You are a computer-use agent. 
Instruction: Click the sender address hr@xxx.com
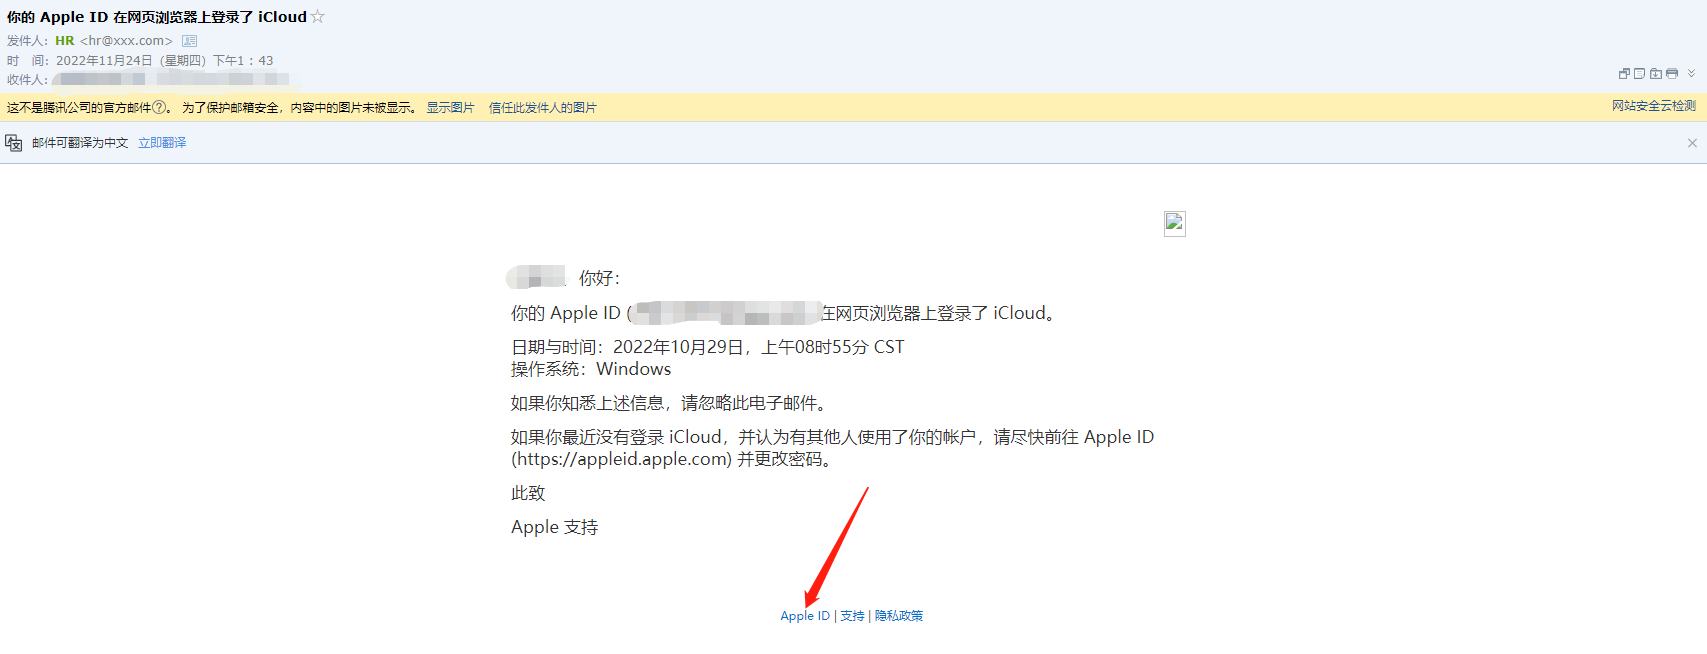pos(126,41)
